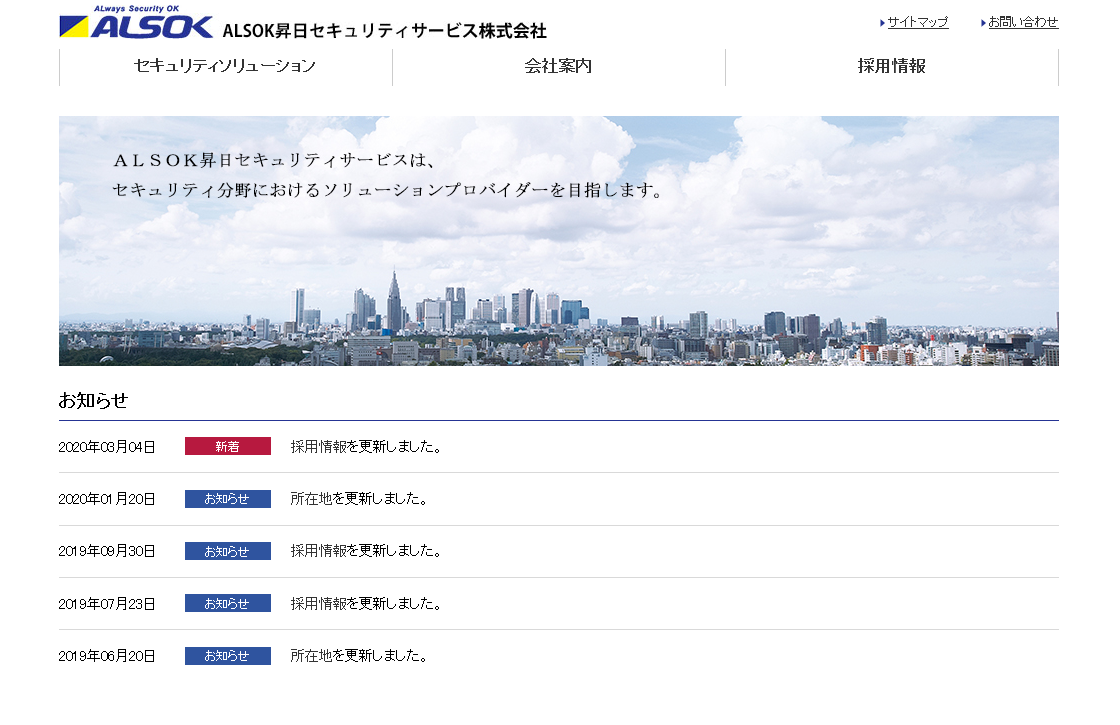Viewport: 1120px width, 725px height.
Task: Click the red 新着 badge
Action: tap(228, 446)
